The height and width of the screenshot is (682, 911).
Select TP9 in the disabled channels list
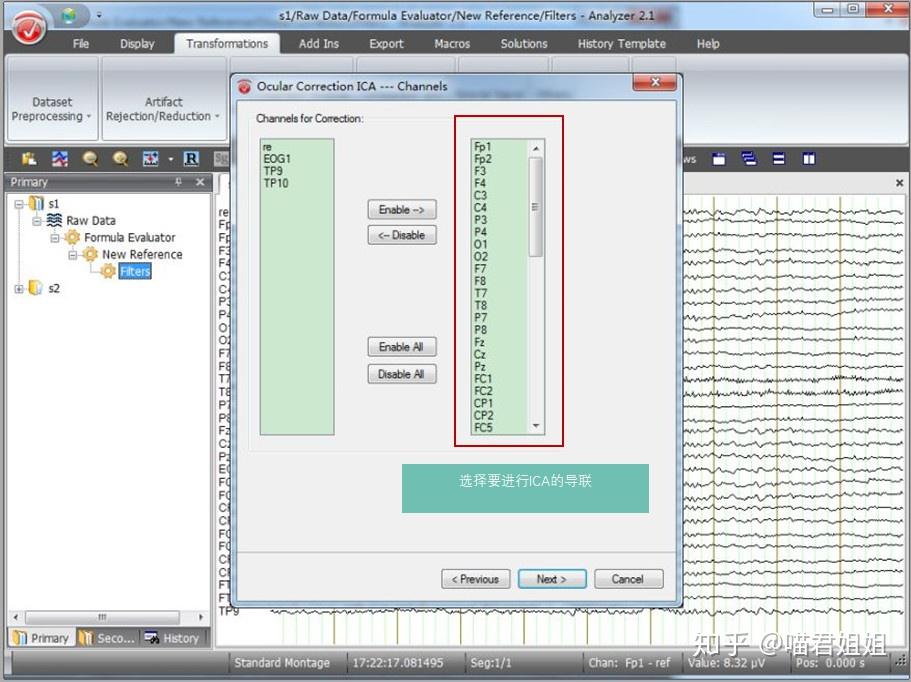click(273, 171)
